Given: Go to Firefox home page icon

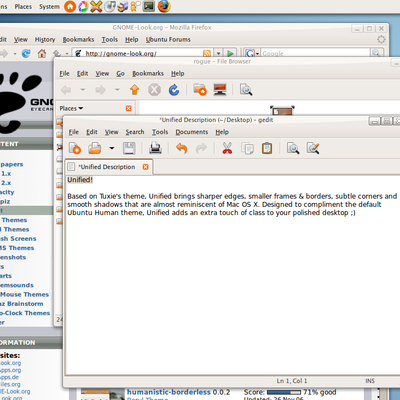Looking at the screenshot, I should (42, 53).
